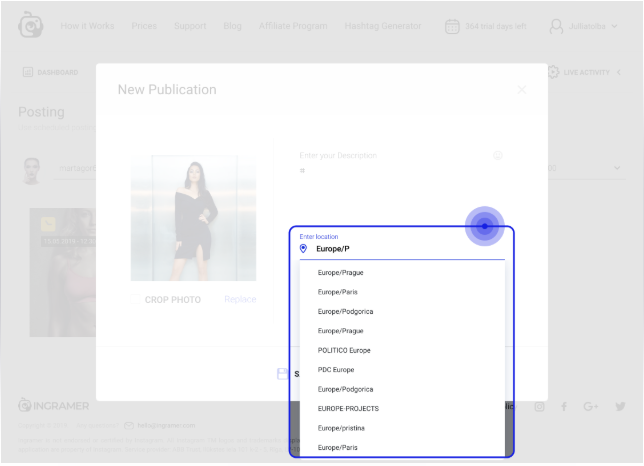Go to the Dashboard tab
The image size is (644, 466).
(x=58, y=72)
